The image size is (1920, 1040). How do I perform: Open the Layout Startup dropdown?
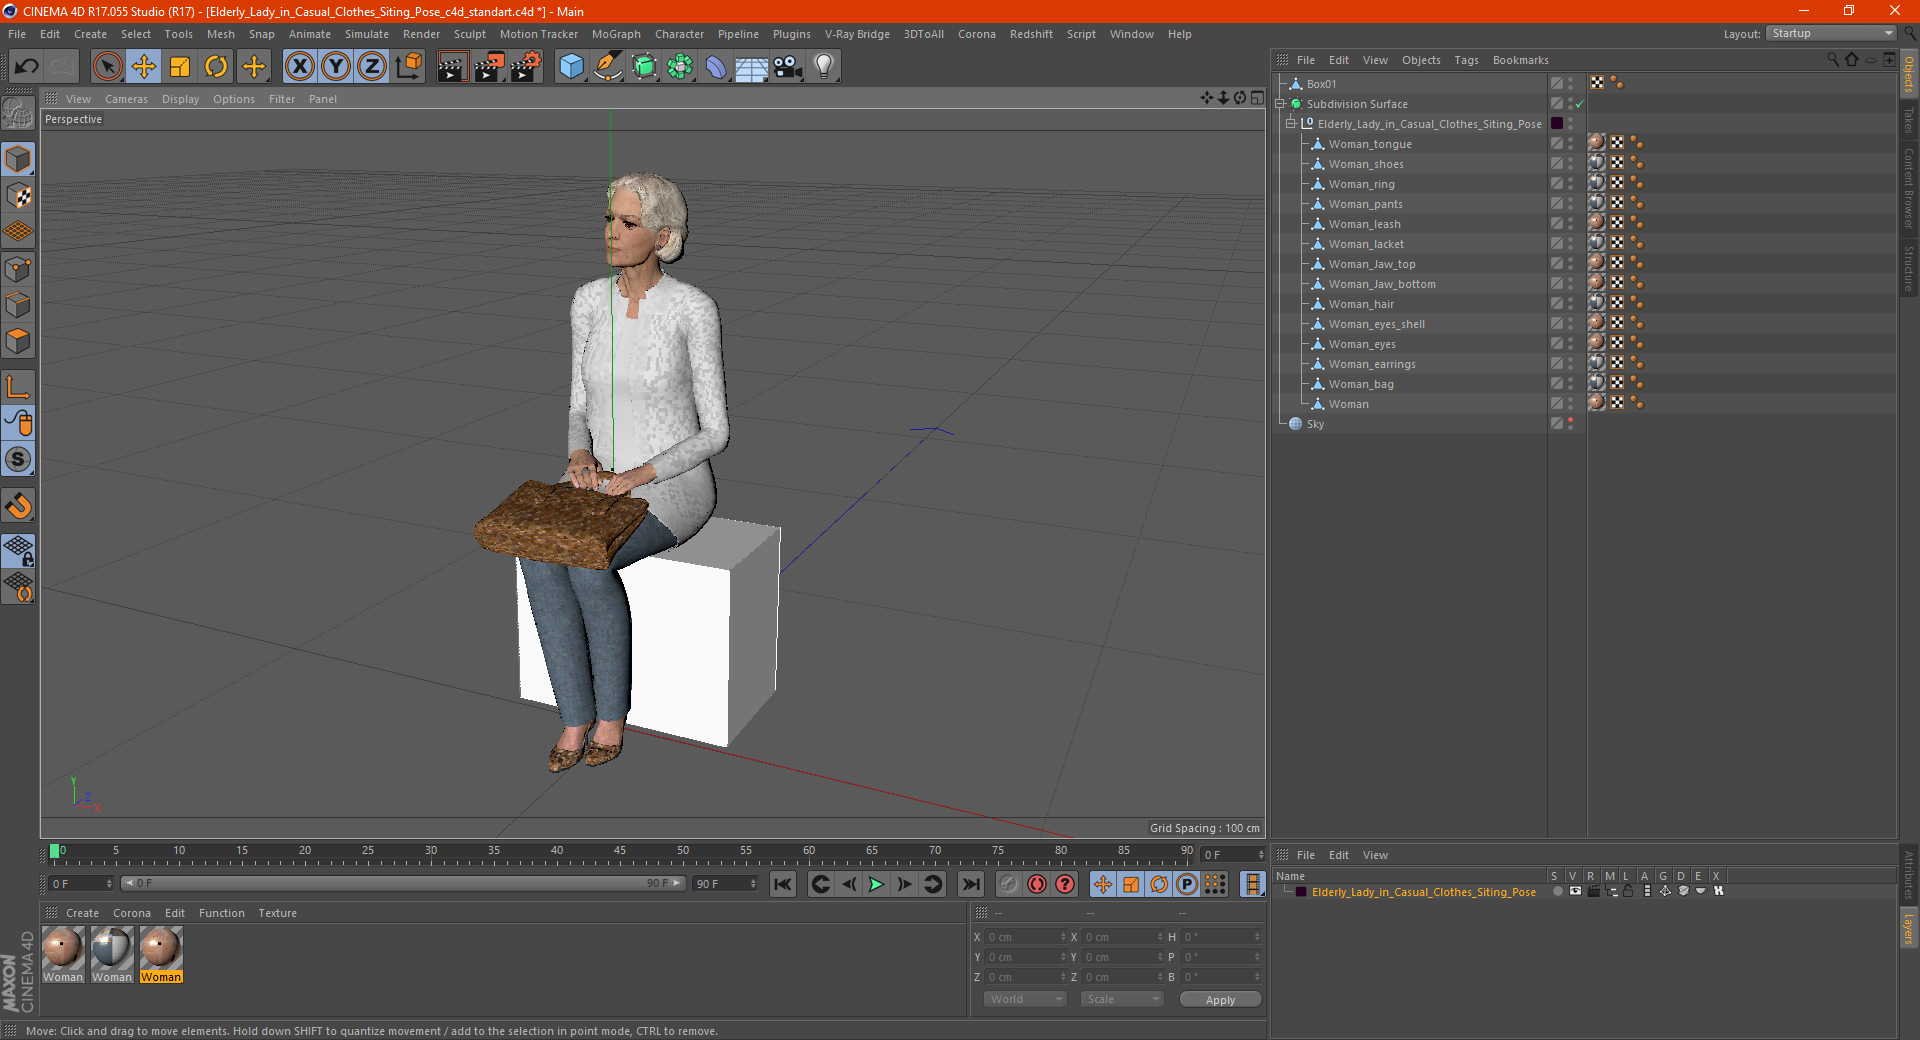pyautogui.click(x=1831, y=34)
